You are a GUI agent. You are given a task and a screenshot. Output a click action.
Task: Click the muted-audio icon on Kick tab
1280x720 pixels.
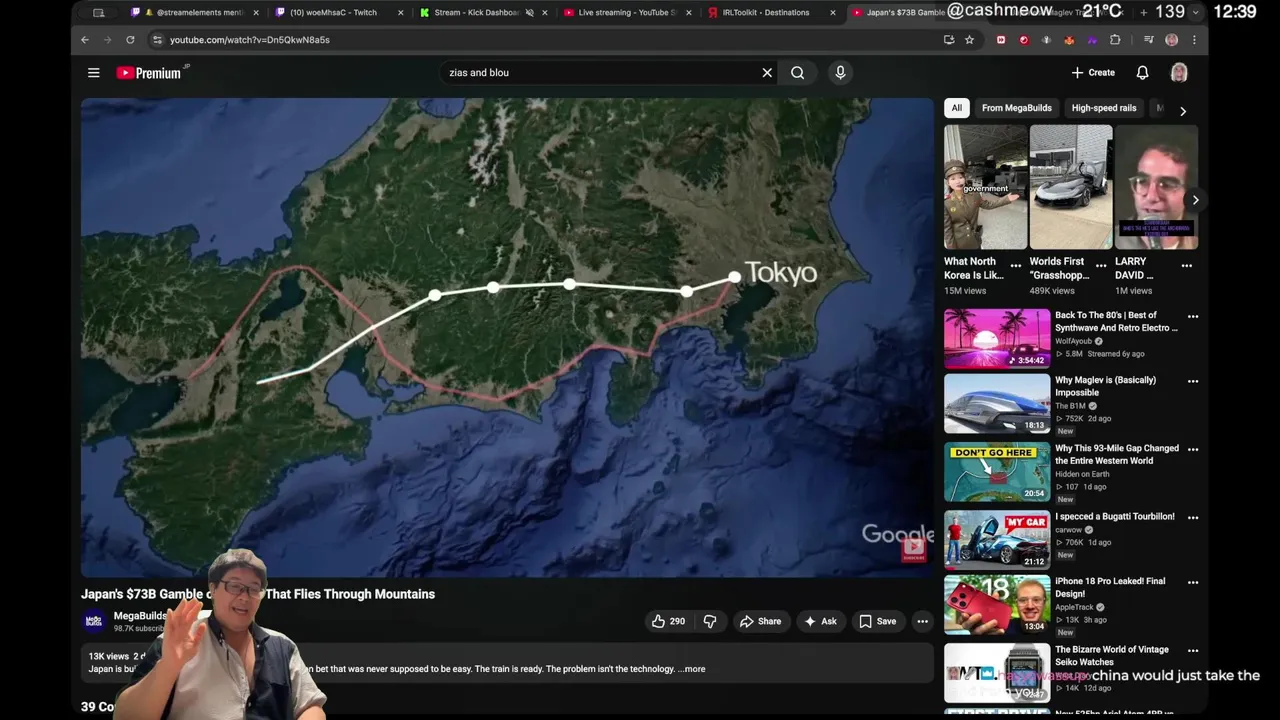[529, 13]
